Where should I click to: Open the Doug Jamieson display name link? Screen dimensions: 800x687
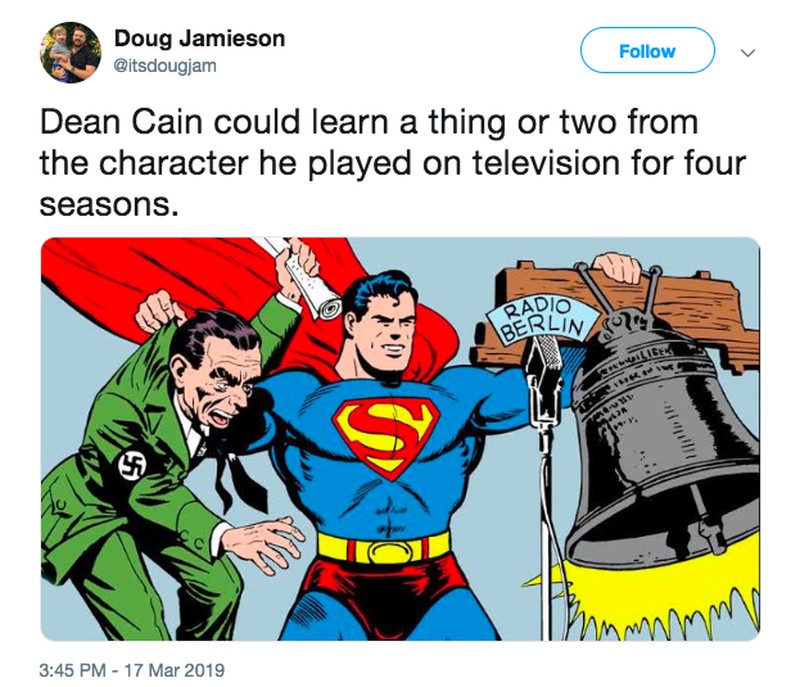(x=199, y=39)
